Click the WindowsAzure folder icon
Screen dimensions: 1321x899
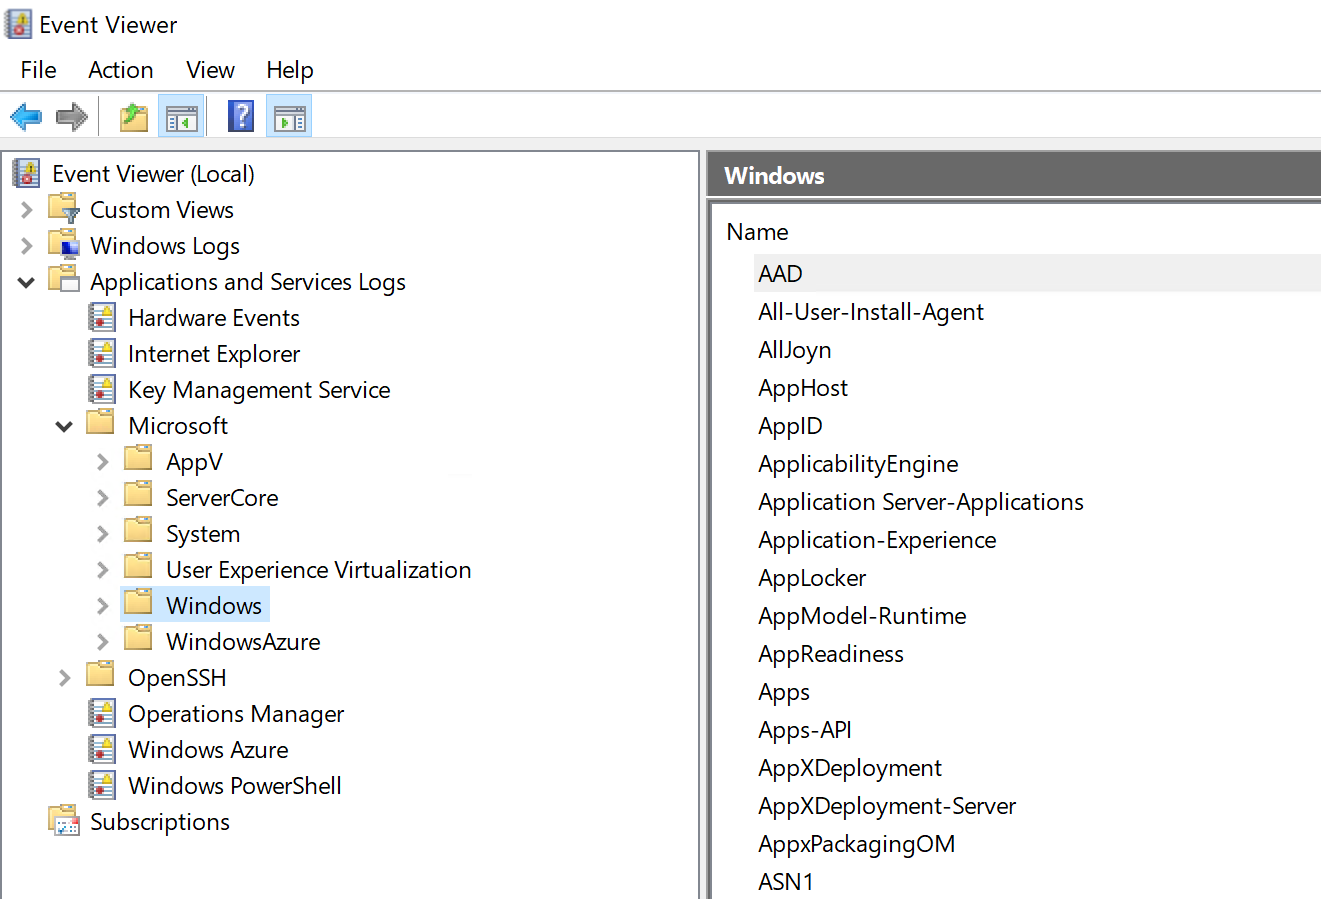(138, 639)
